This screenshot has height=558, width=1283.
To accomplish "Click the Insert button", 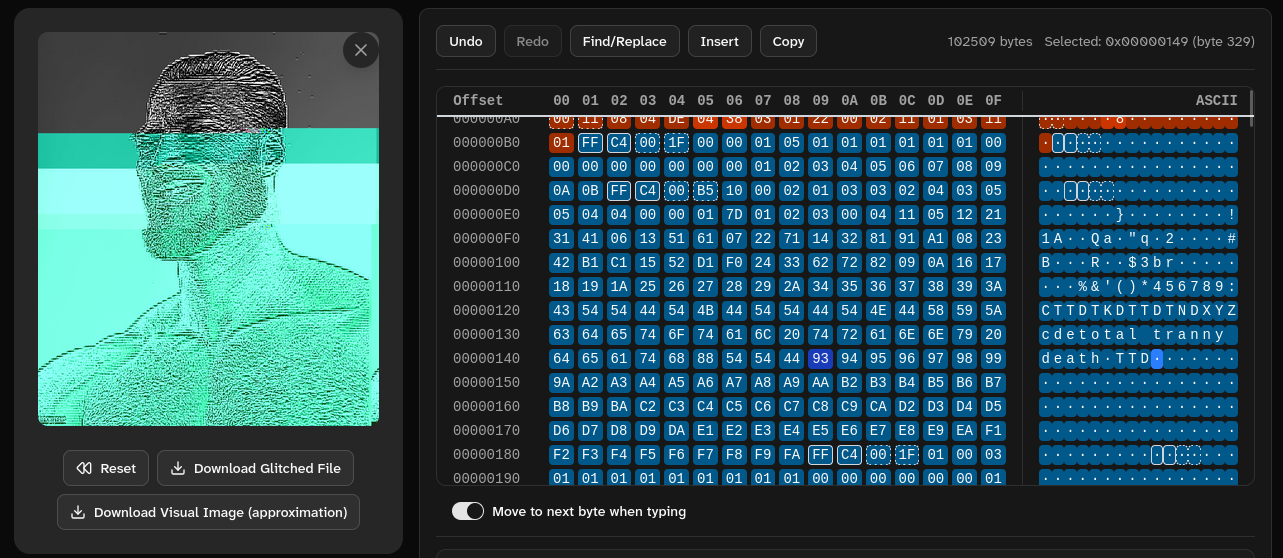I will [719, 41].
